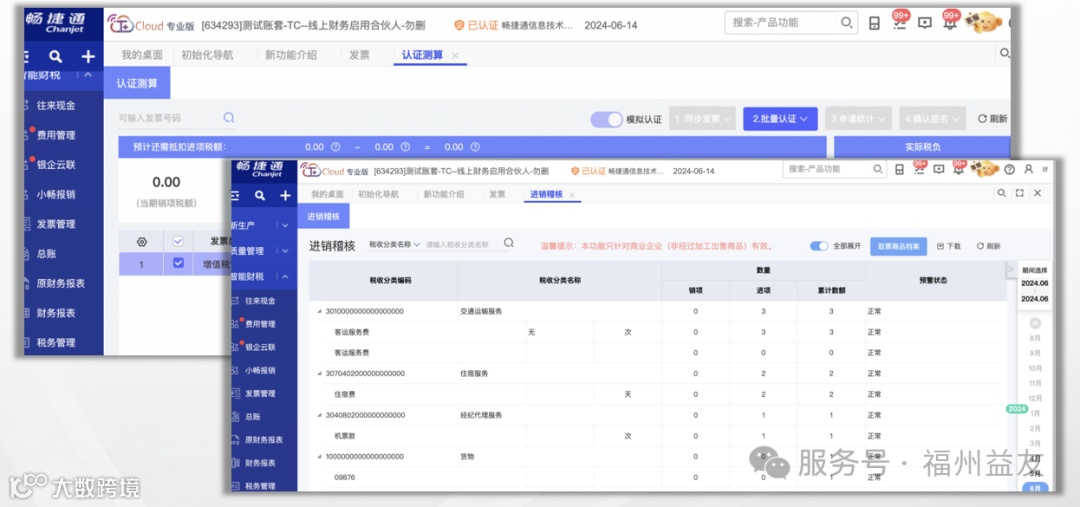Collapse the 3070402000000000000 tree row
Screen dimensions: 1080x507
click(x=319, y=374)
